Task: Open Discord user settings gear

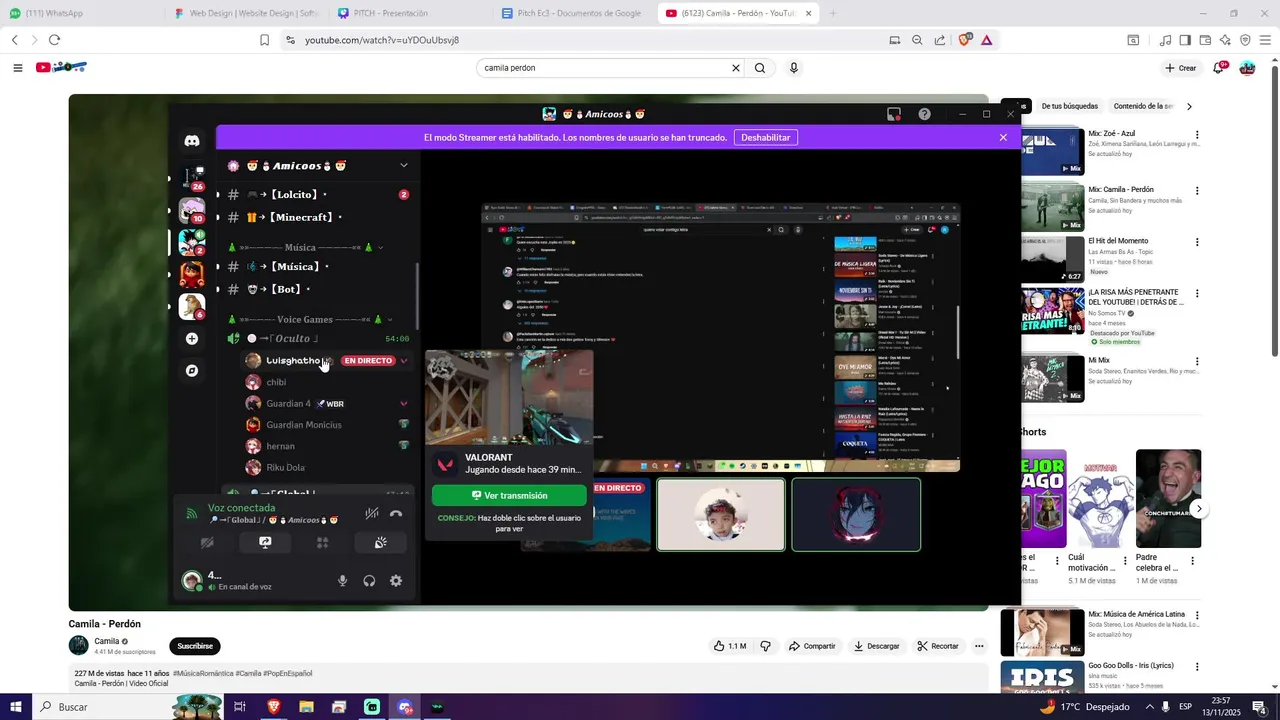Action: pos(396,581)
